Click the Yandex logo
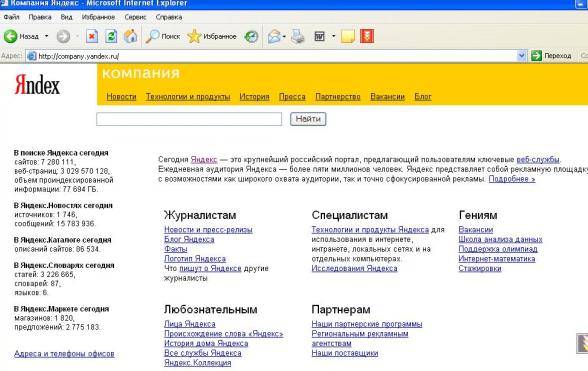Viewport: 588px width, 371px height. point(37,85)
